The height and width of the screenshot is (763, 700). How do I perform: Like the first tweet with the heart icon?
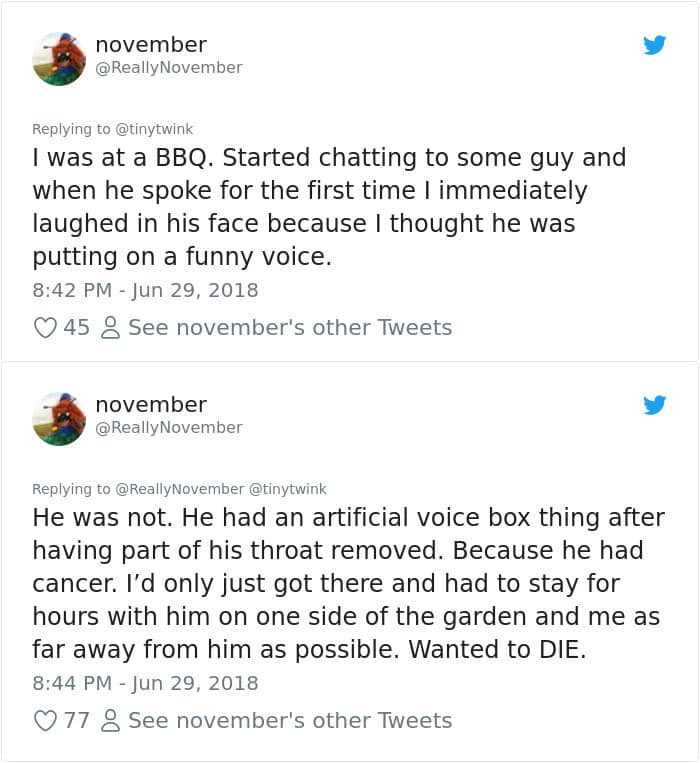(45, 328)
